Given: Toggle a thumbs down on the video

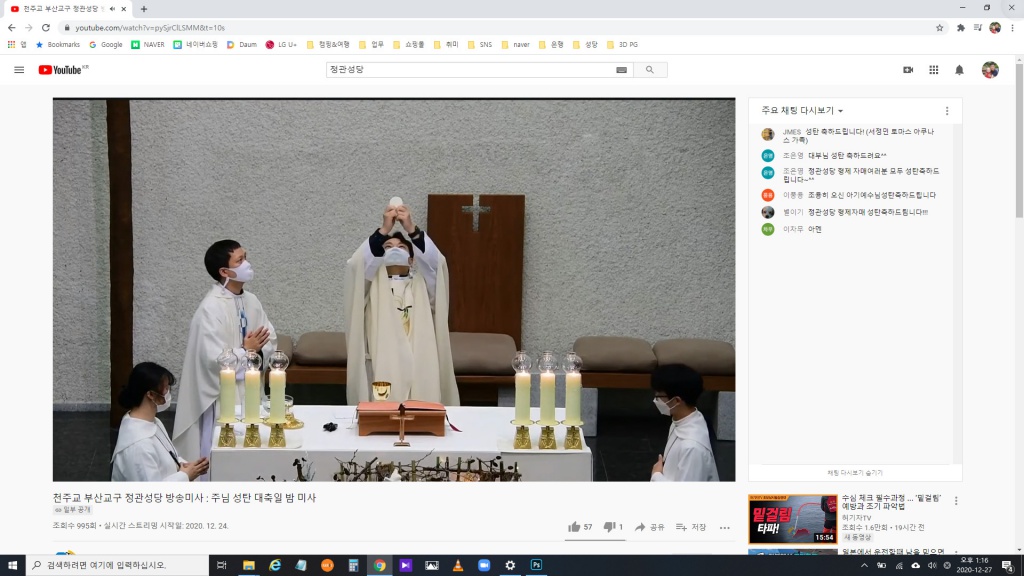Looking at the screenshot, I should tap(609, 526).
